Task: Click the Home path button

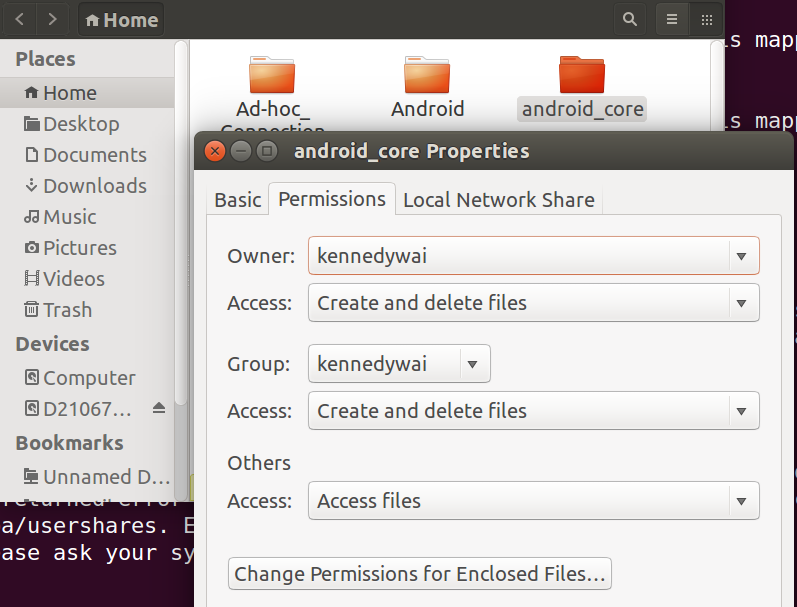Action: 121,20
